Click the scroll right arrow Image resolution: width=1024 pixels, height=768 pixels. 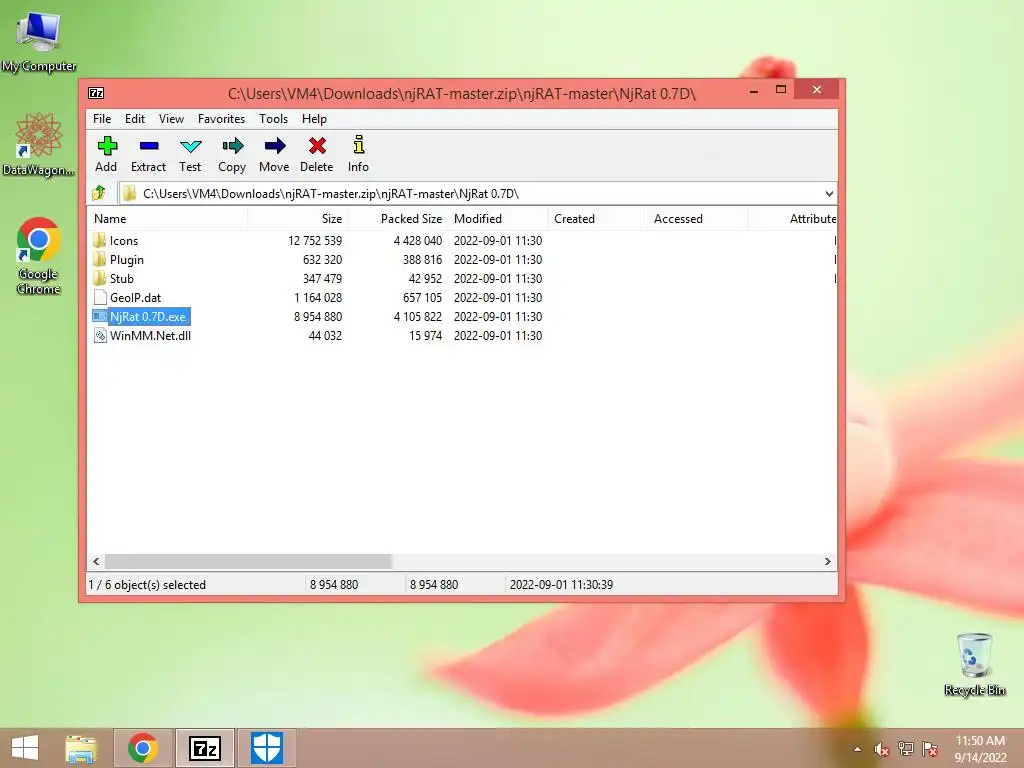[827, 561]
